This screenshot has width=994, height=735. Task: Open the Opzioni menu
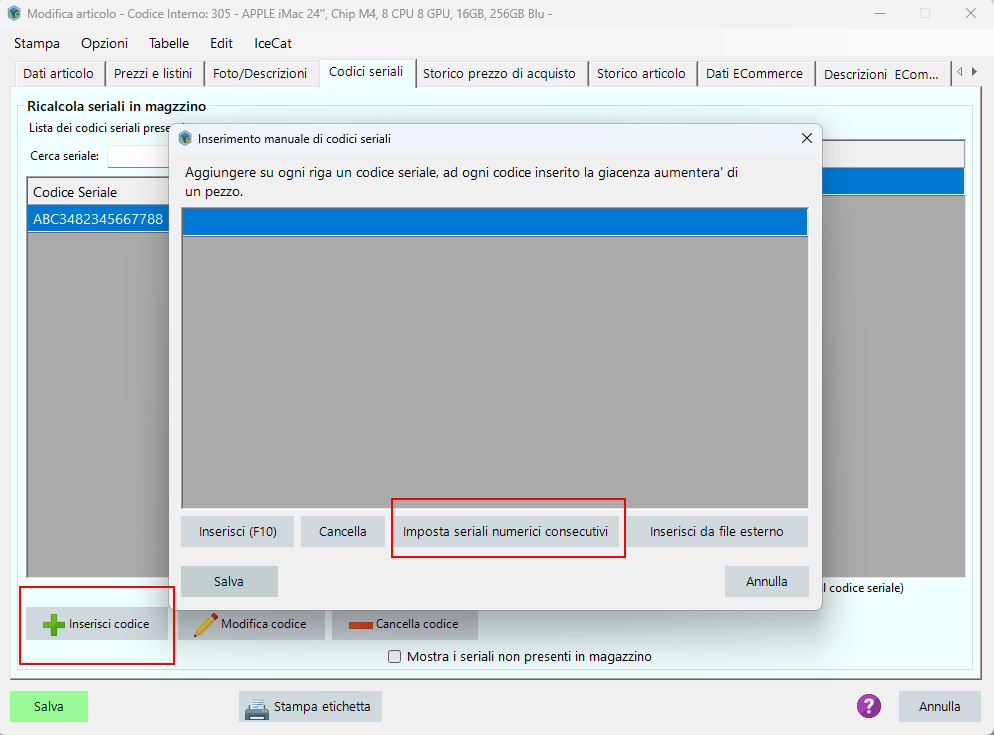click(104, 43)
